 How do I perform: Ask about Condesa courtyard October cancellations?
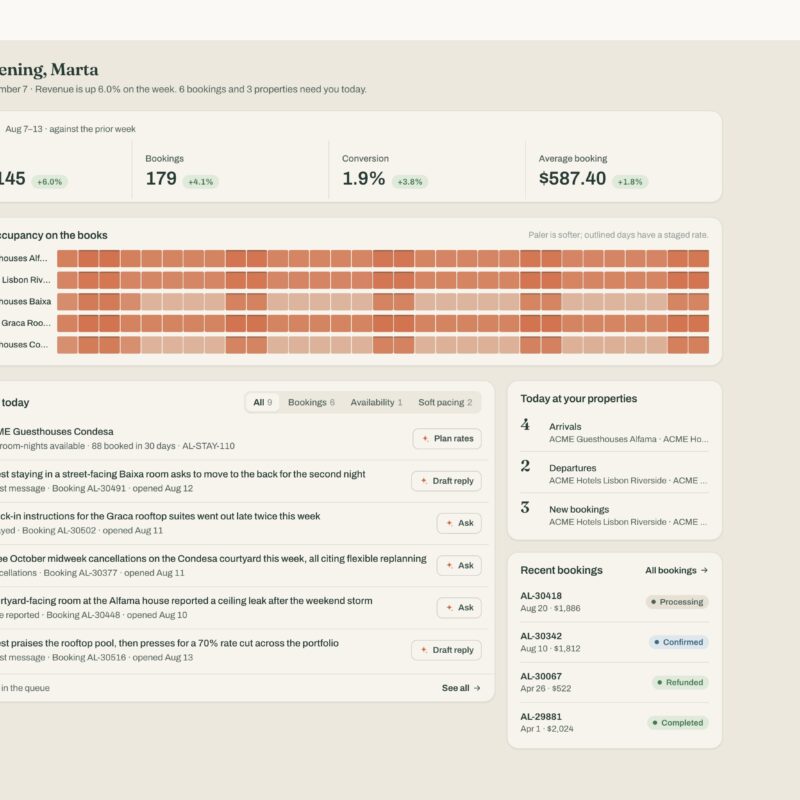point(459,565)
